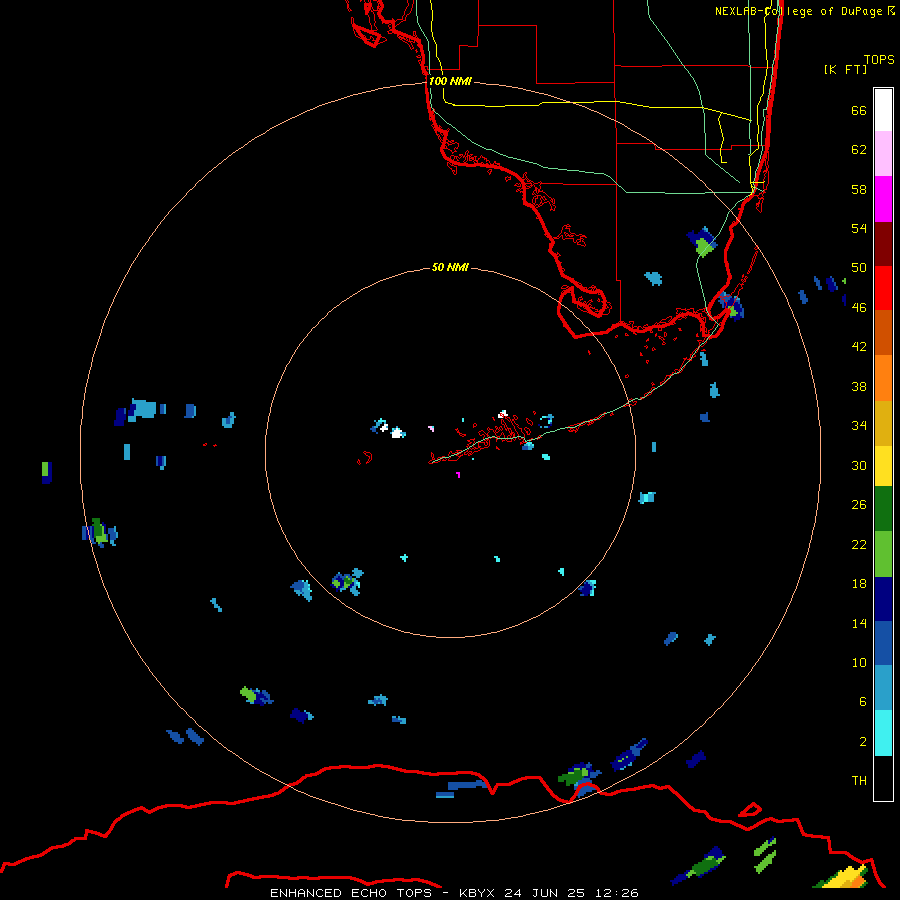
Task: Click the legend value 2
Action: point(862,742)
